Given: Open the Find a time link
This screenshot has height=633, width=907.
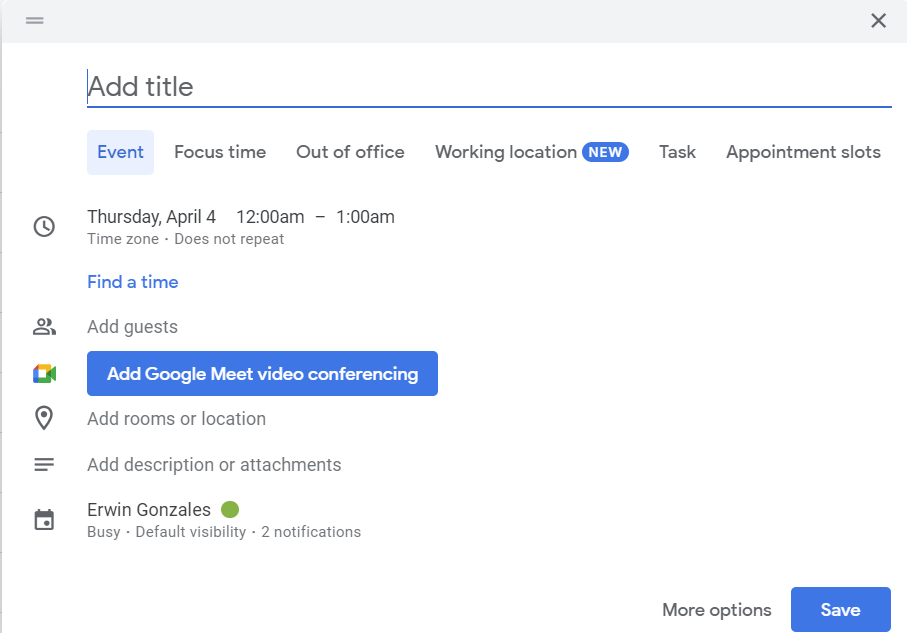Looking at the screenshot, I should tap(132, 282).
